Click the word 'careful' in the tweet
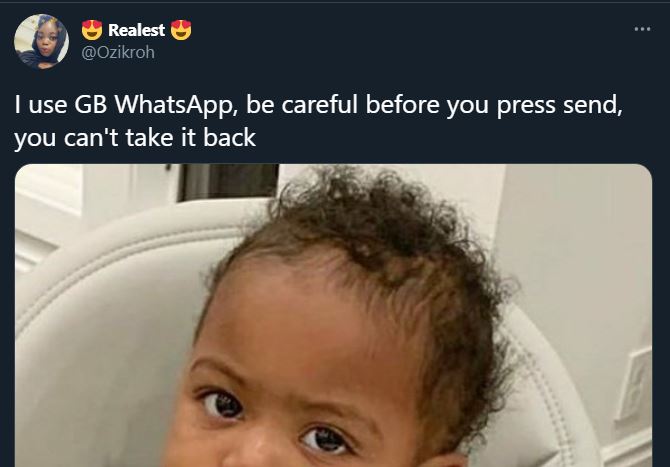The image size is (670, 467). click(x=319, y=104)
